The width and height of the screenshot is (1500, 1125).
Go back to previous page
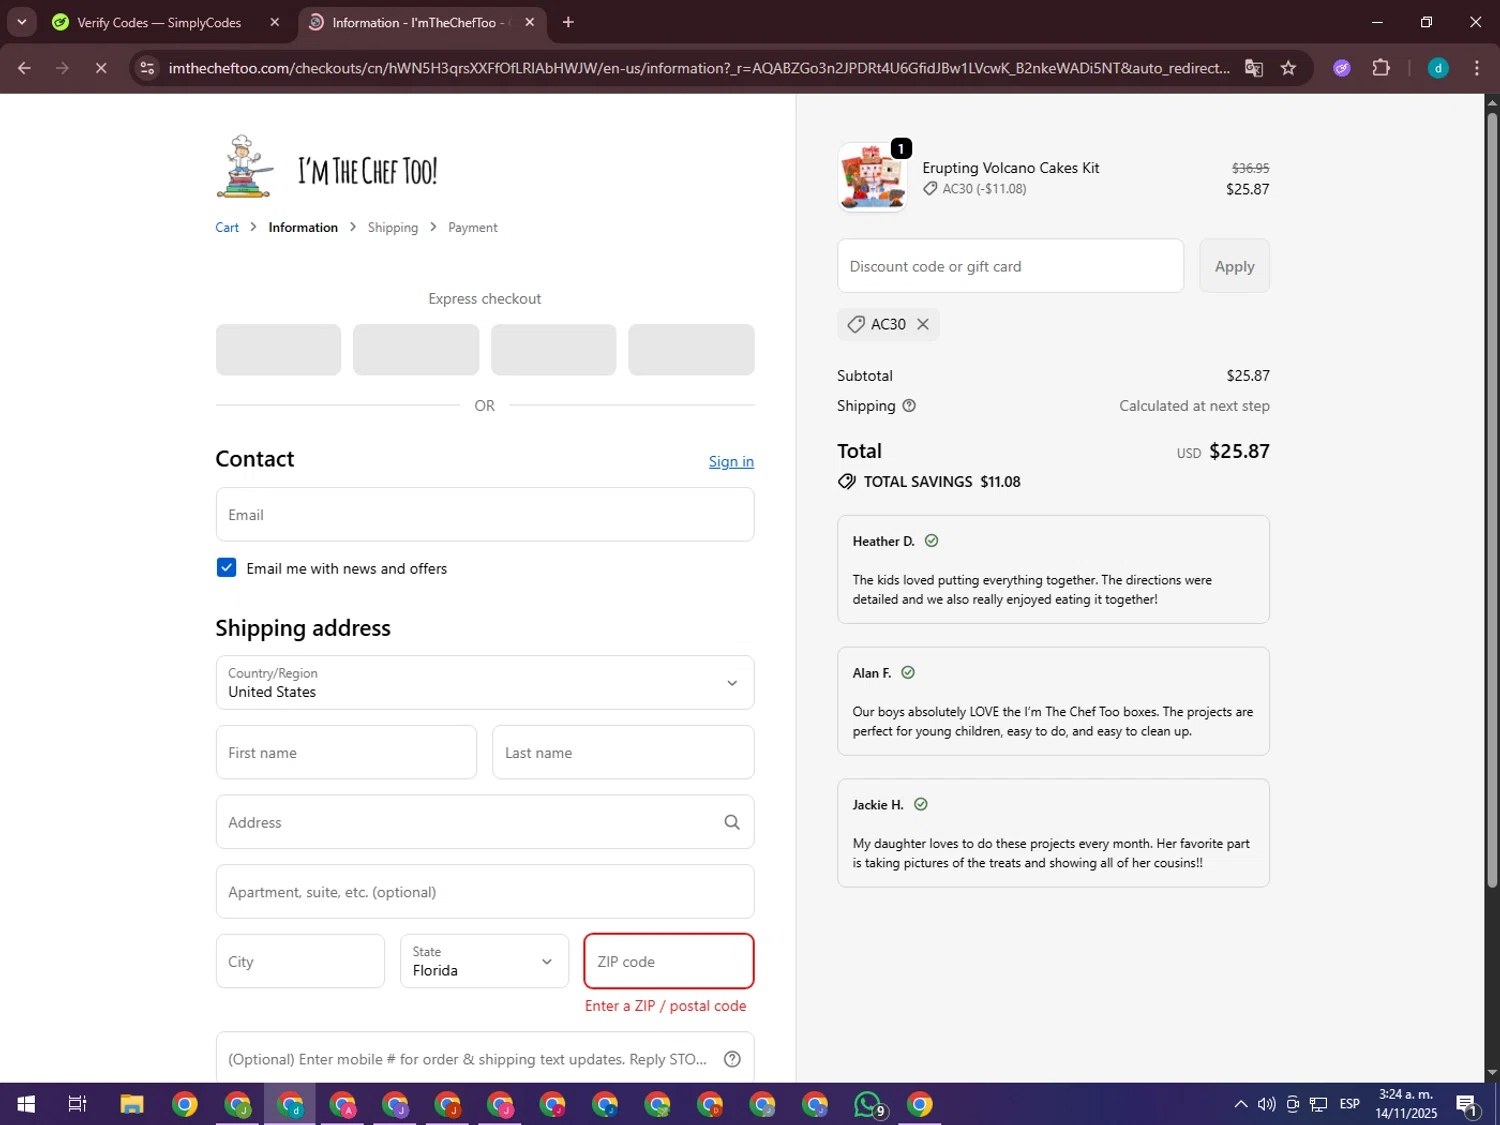25,68
